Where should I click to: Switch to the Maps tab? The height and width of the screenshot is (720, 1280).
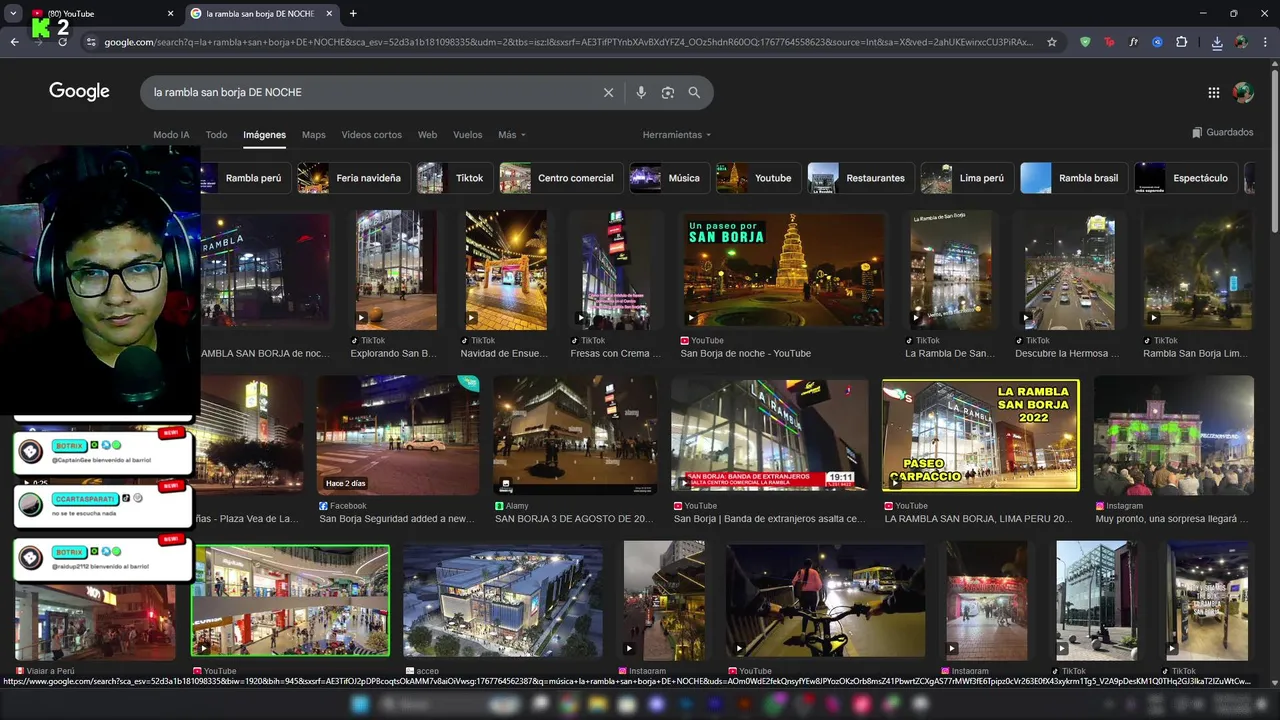point(314,135)
